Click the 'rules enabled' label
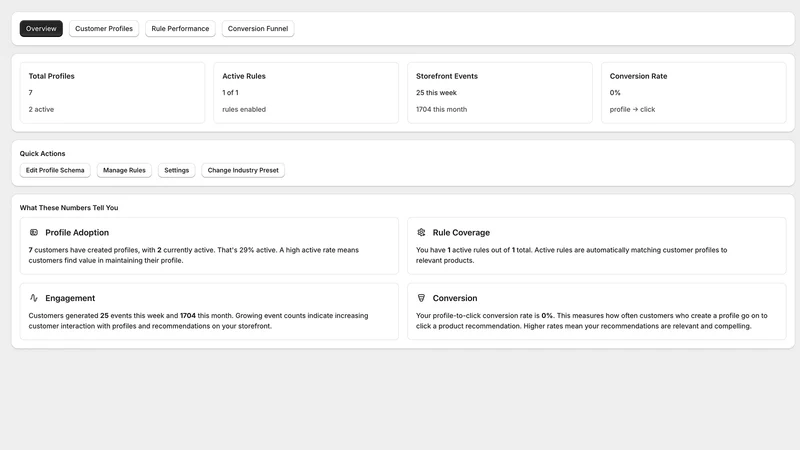Viewport: 800px width, 450px height. (244, 109)
